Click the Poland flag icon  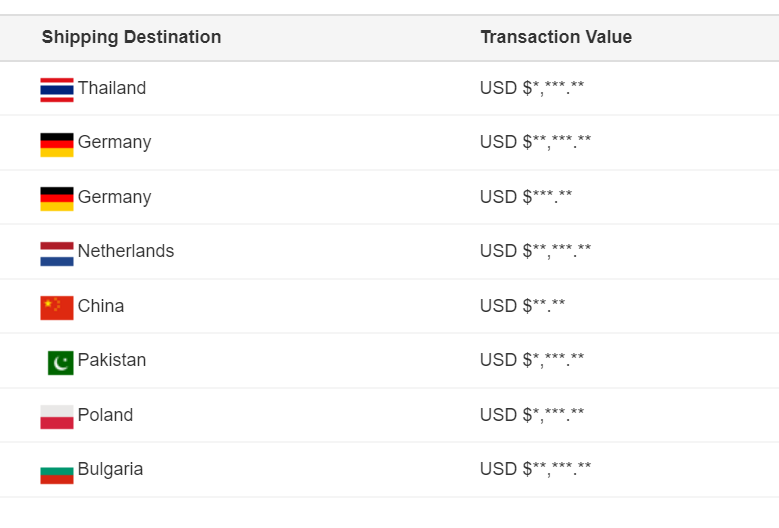pyautogui.click(x=57, y=417)
